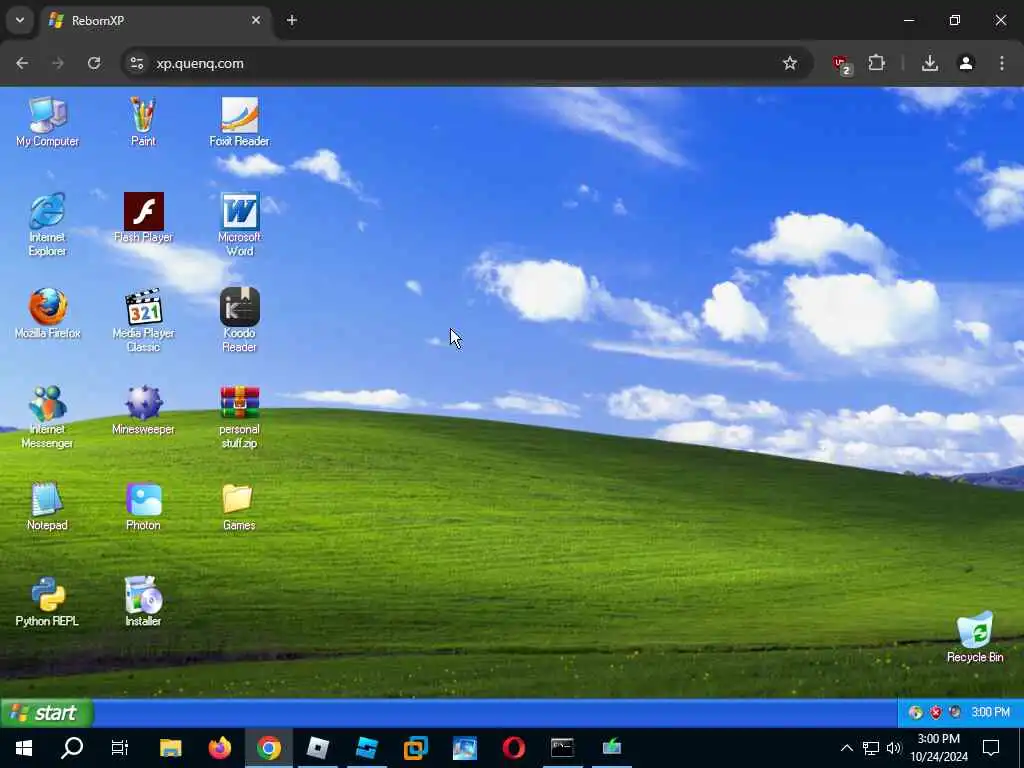Select the Installer desktop icon

pyautogui.click(x=143, y=601)
